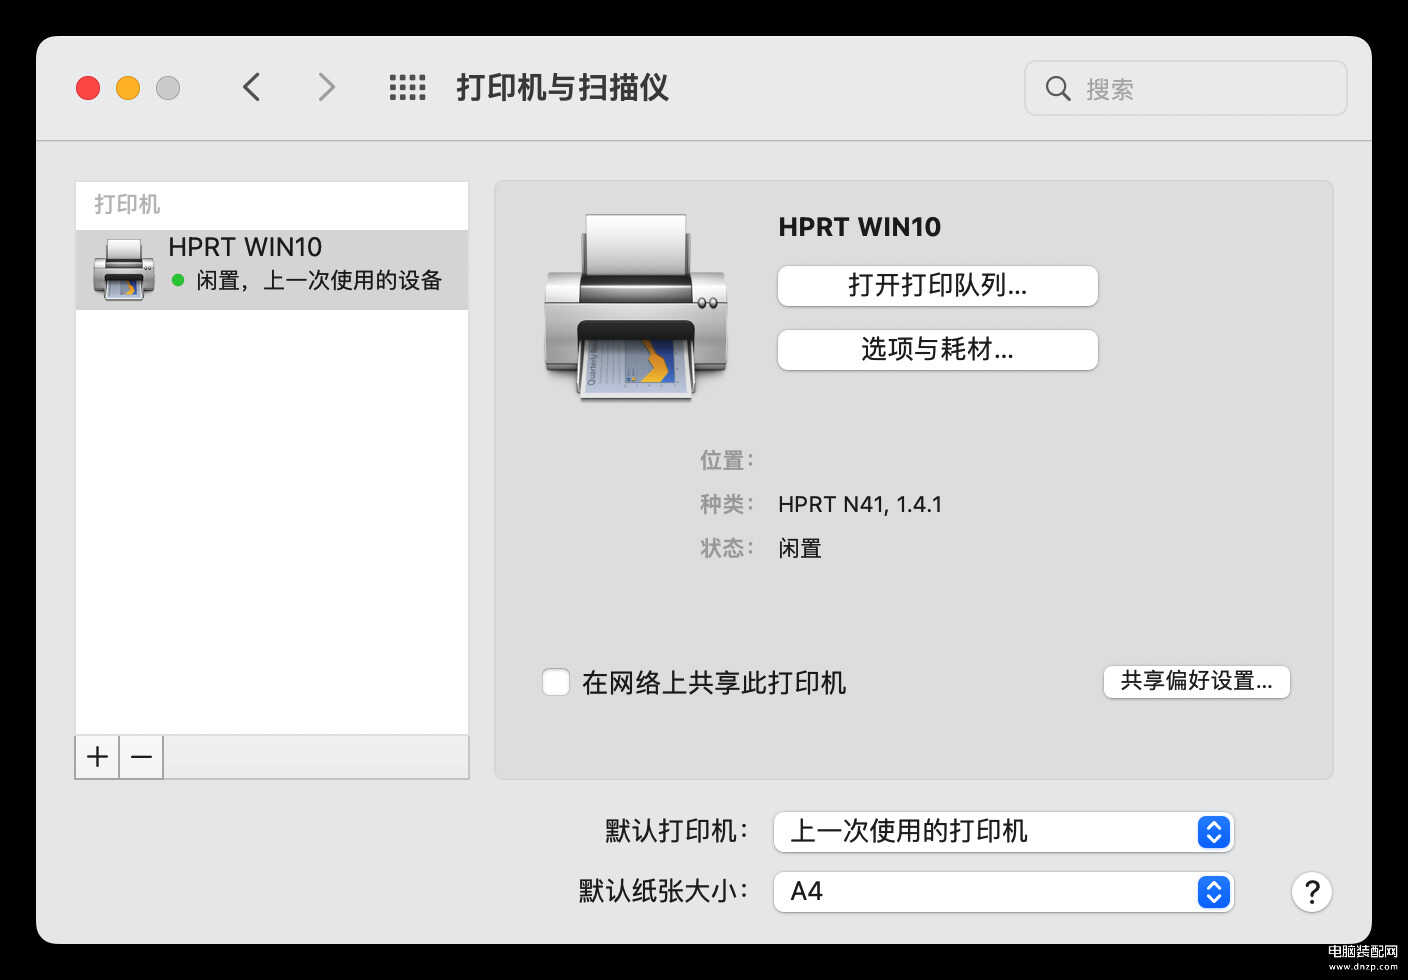Viewport: 1408px width, 980px height.
Task: Open Options & Supplies (选项与耗材)
Action: pos(937,350)
